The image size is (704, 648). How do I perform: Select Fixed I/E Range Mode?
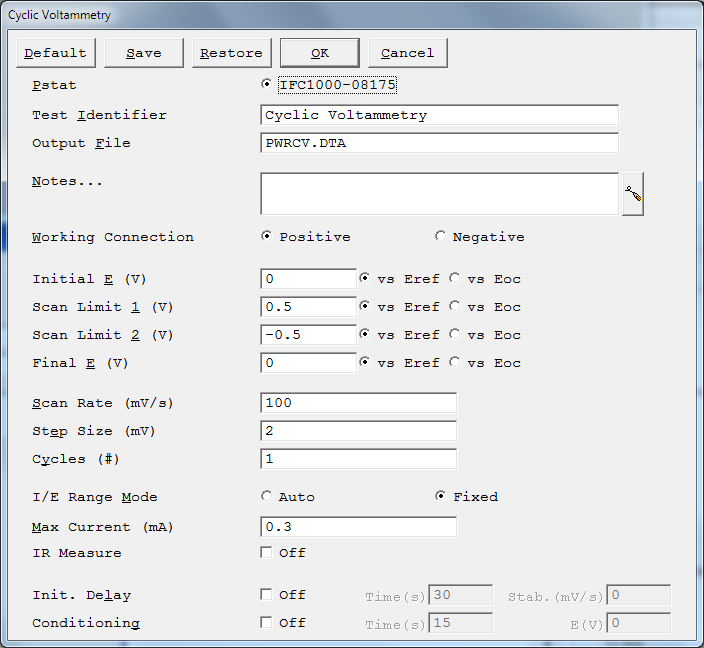(440, 496)
